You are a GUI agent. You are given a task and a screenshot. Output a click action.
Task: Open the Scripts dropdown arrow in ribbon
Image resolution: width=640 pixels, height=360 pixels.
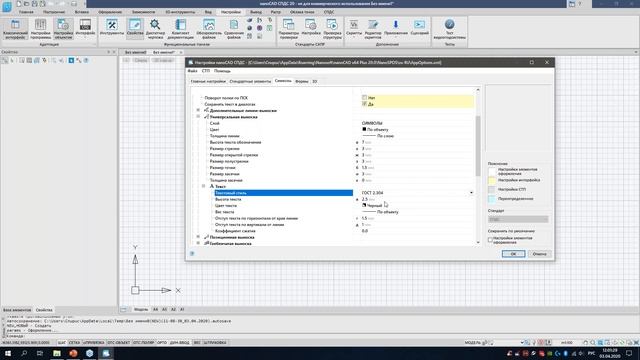point(354,37)
